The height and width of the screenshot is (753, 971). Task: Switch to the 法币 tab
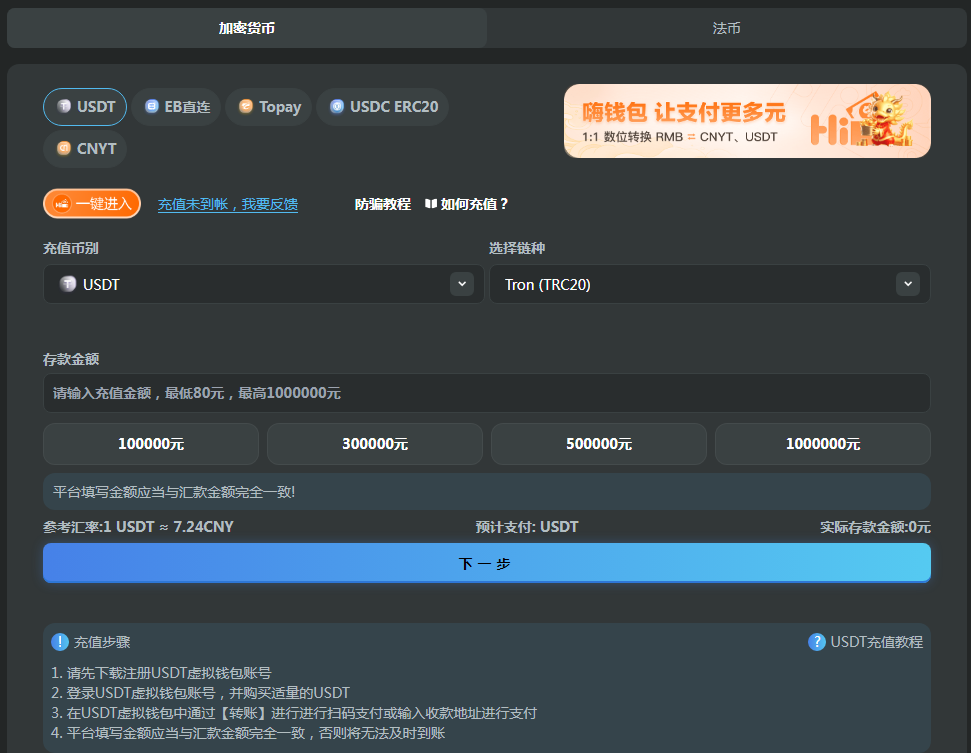727,28
